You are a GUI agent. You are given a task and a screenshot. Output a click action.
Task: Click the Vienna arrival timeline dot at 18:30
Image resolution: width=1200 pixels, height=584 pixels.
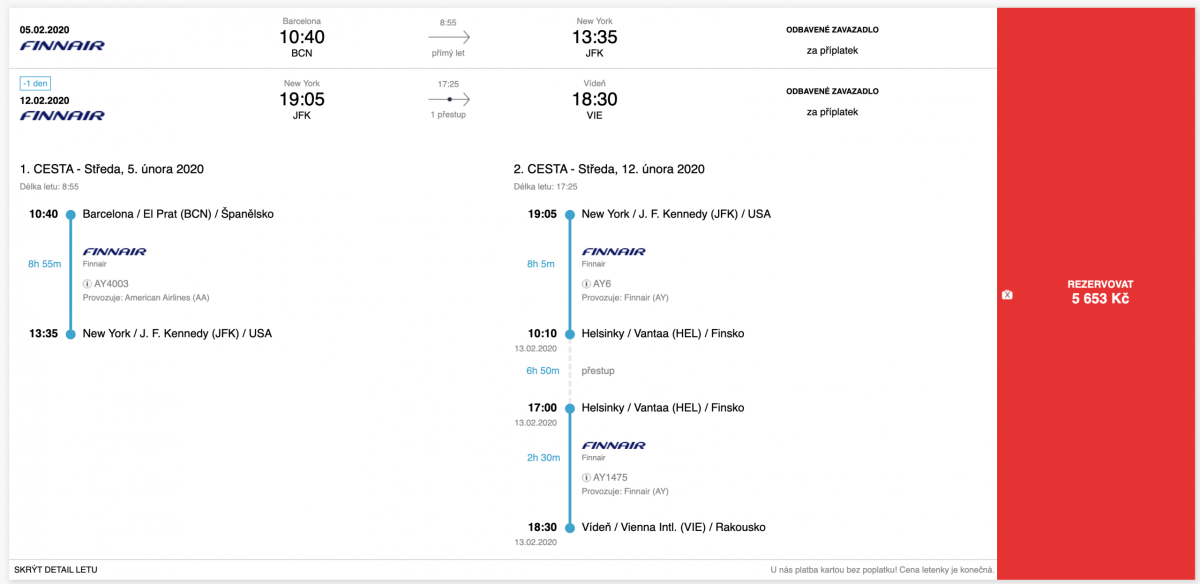tap(569, 527)
